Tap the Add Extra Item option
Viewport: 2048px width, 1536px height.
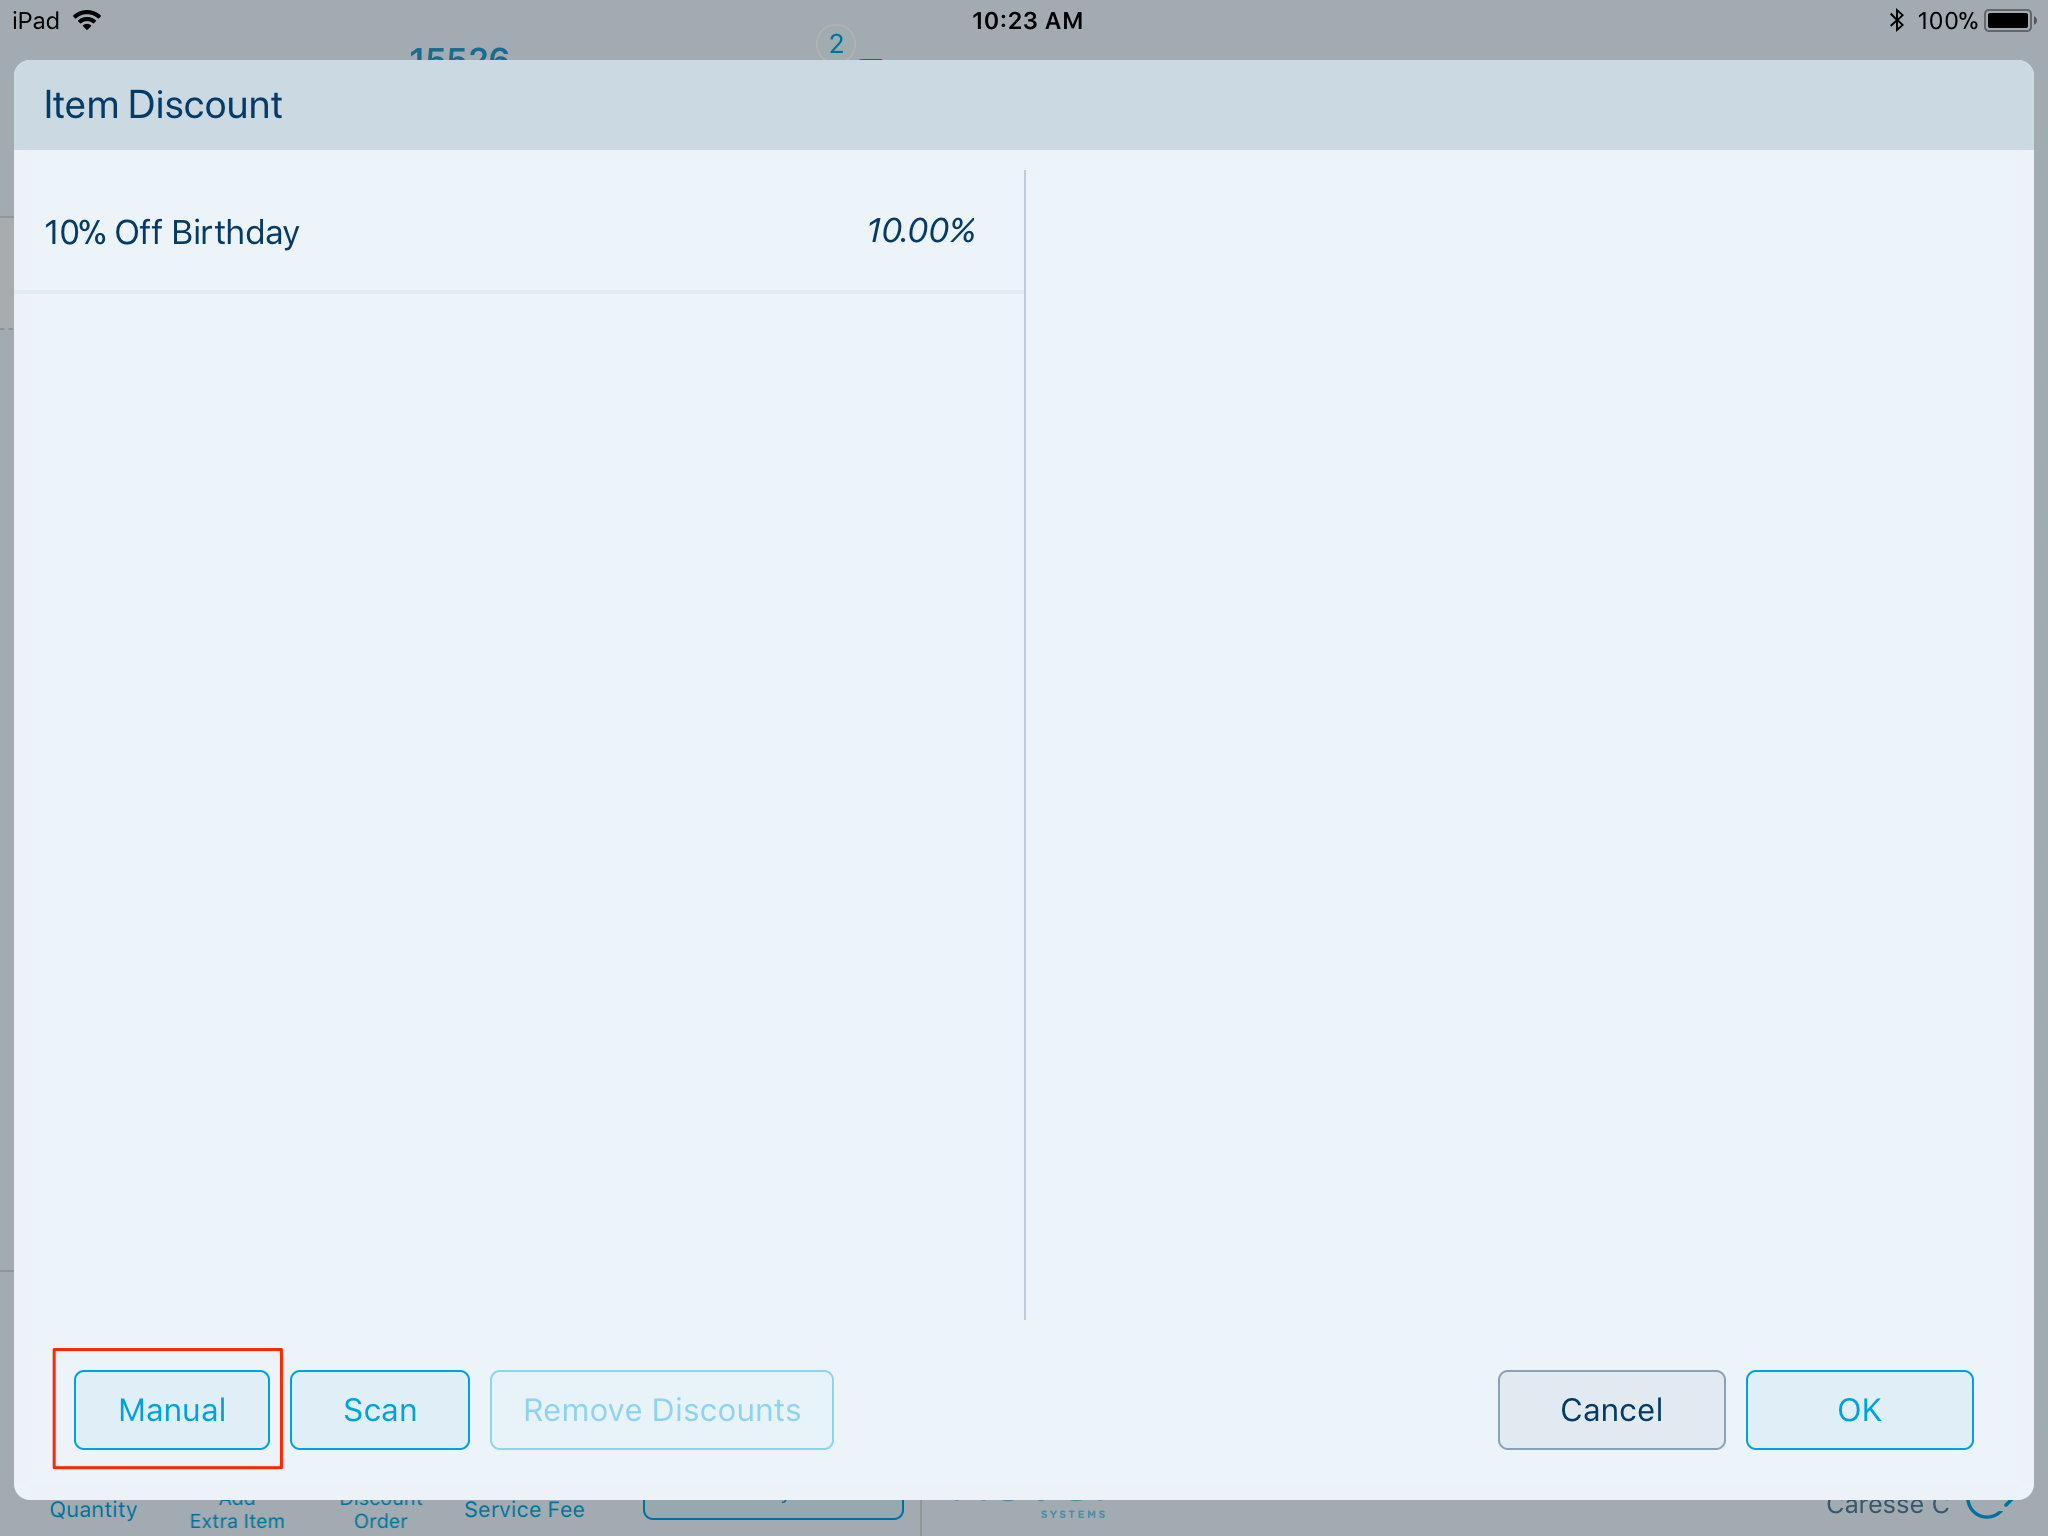[237, 1518]
